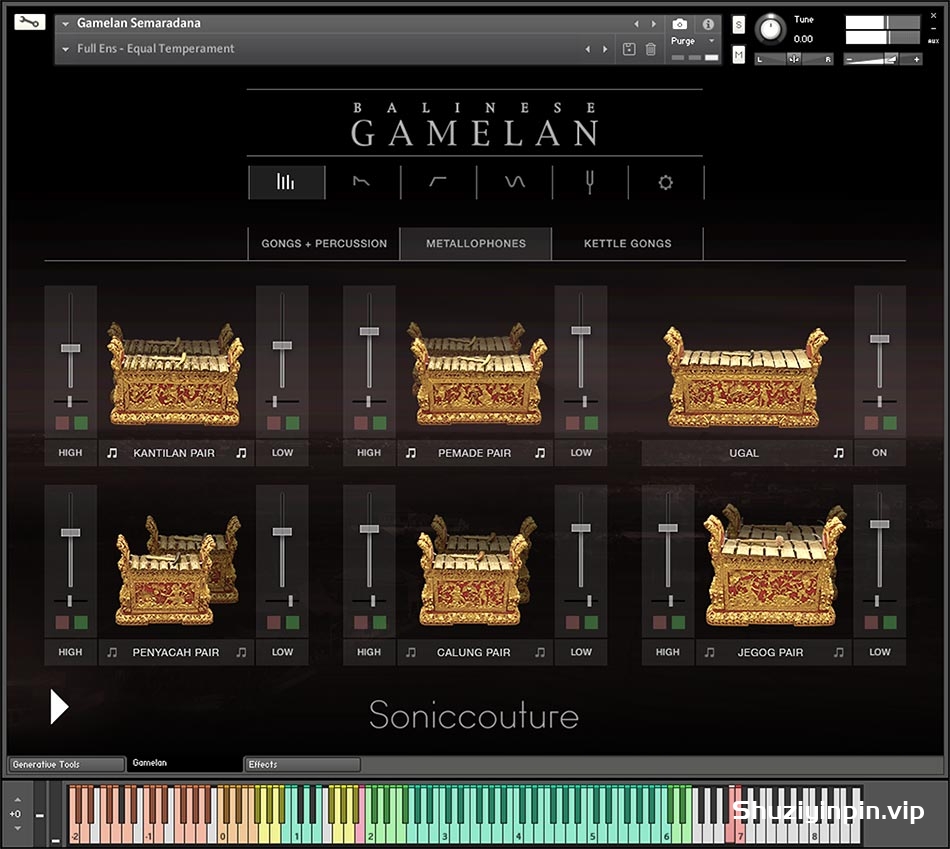This screenshot has width=950, height=849.
Task: Click right note icon of Kantilan Pair
Action: [241, 453]
